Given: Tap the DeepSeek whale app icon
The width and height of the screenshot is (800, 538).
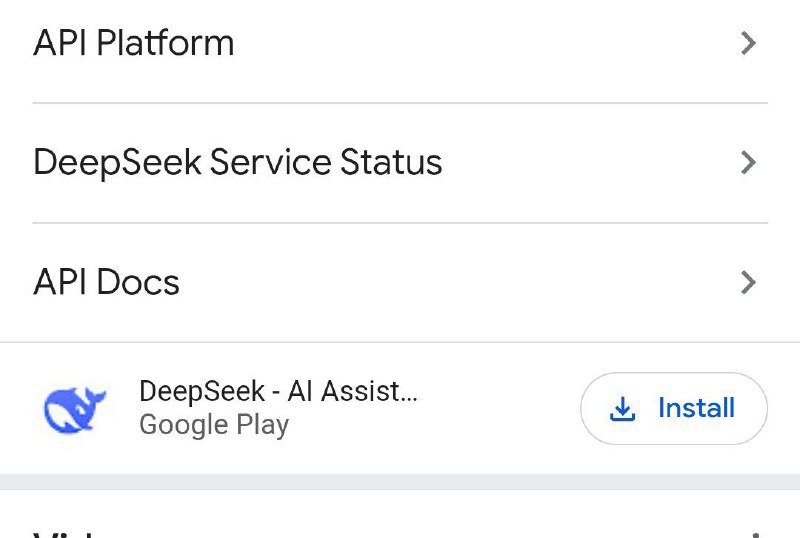Looking at the screenshot, I should 75,409.
